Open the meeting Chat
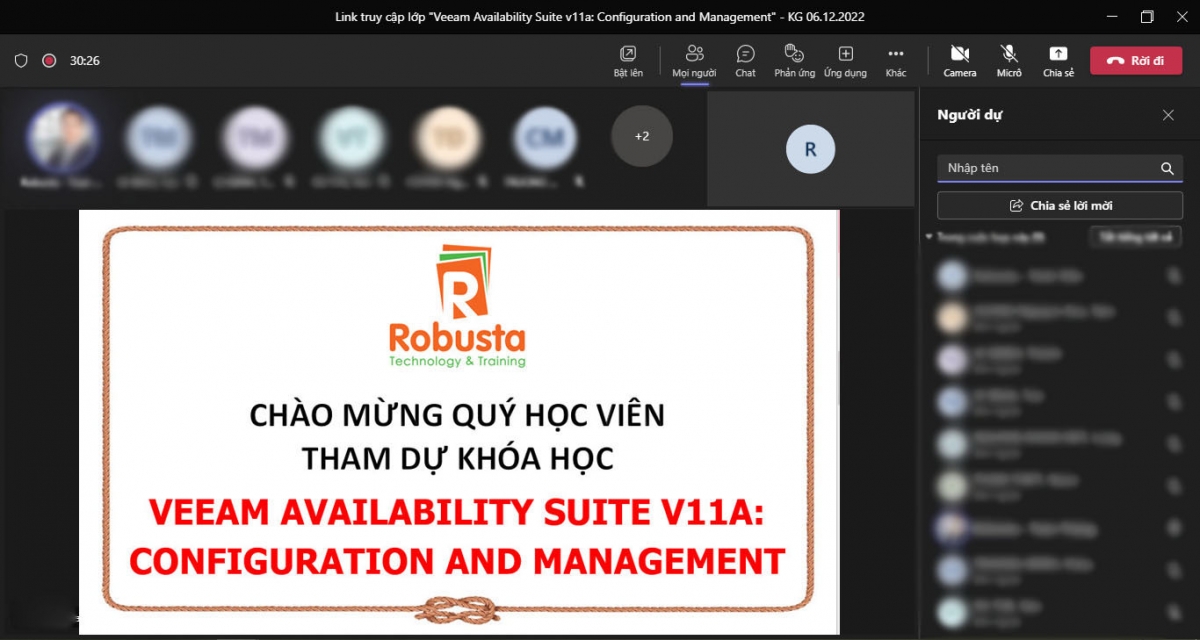Viewport: 1200px width, 640px height. [x=745, y=60]
